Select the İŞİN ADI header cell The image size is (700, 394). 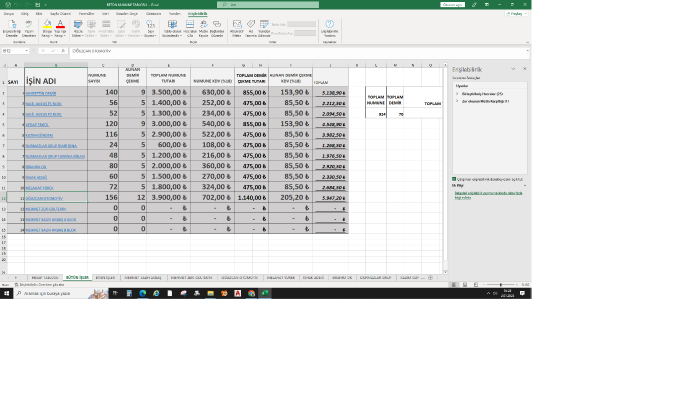(x=56, y=77)
